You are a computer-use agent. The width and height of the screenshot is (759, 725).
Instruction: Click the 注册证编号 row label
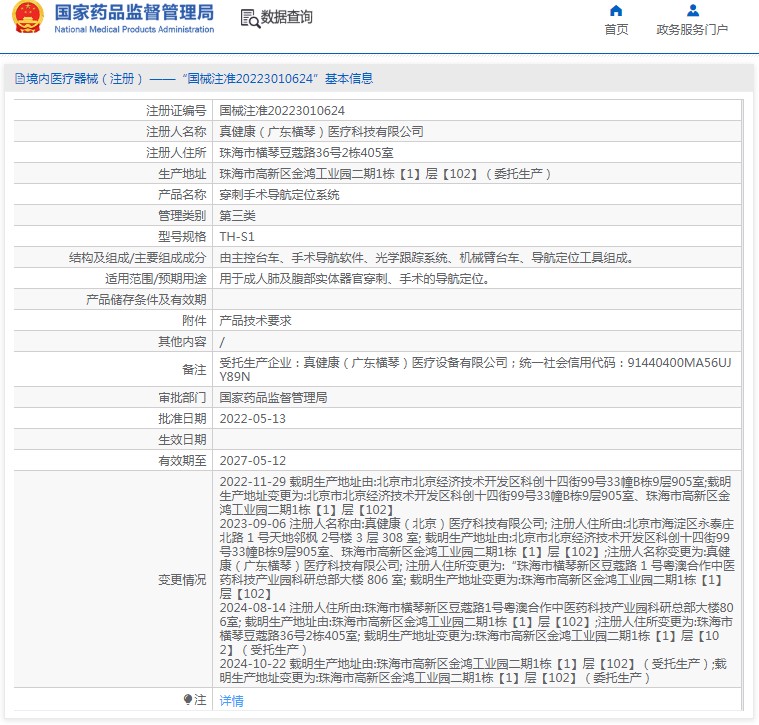[176, 111]
